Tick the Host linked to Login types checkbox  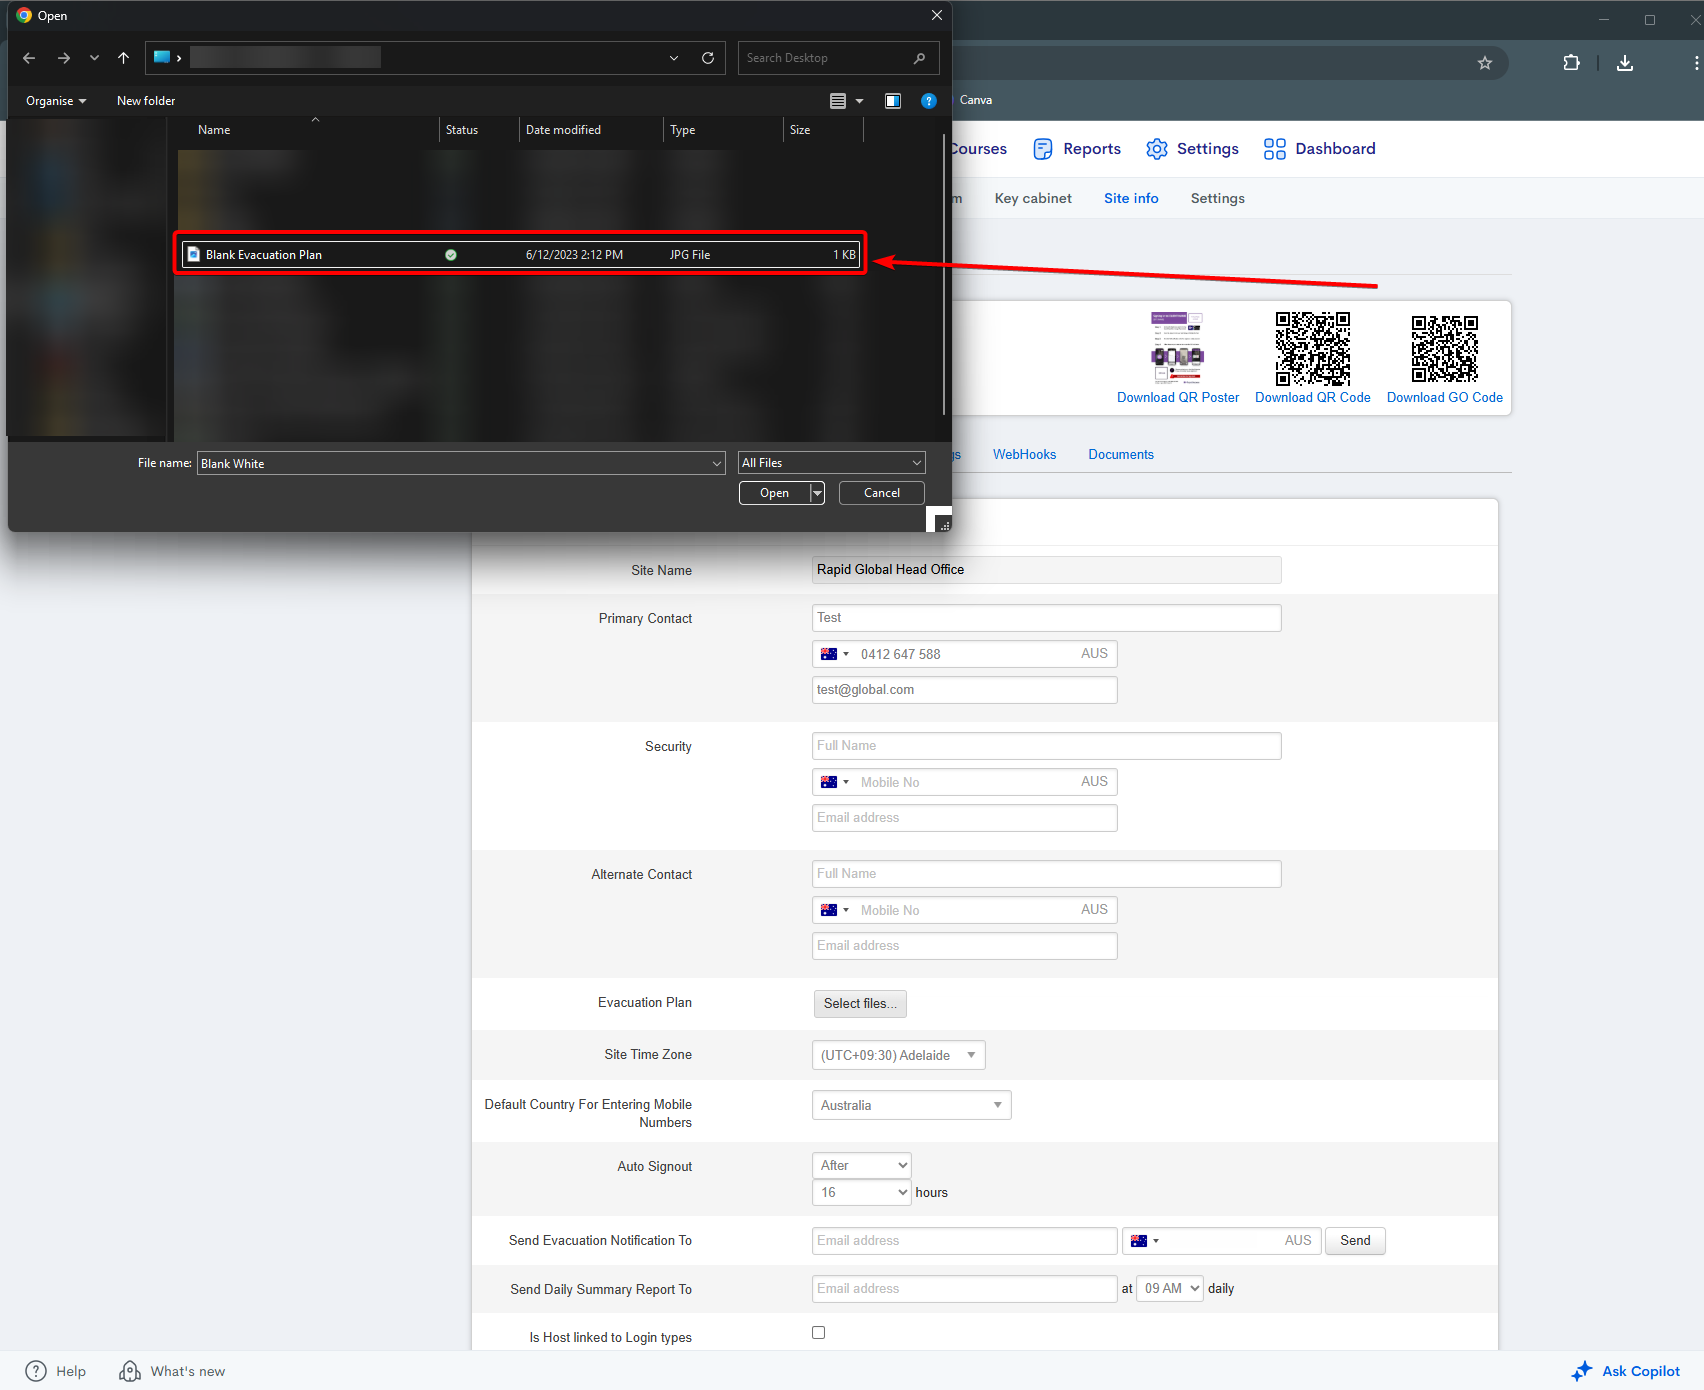[x=819, y=1332]
